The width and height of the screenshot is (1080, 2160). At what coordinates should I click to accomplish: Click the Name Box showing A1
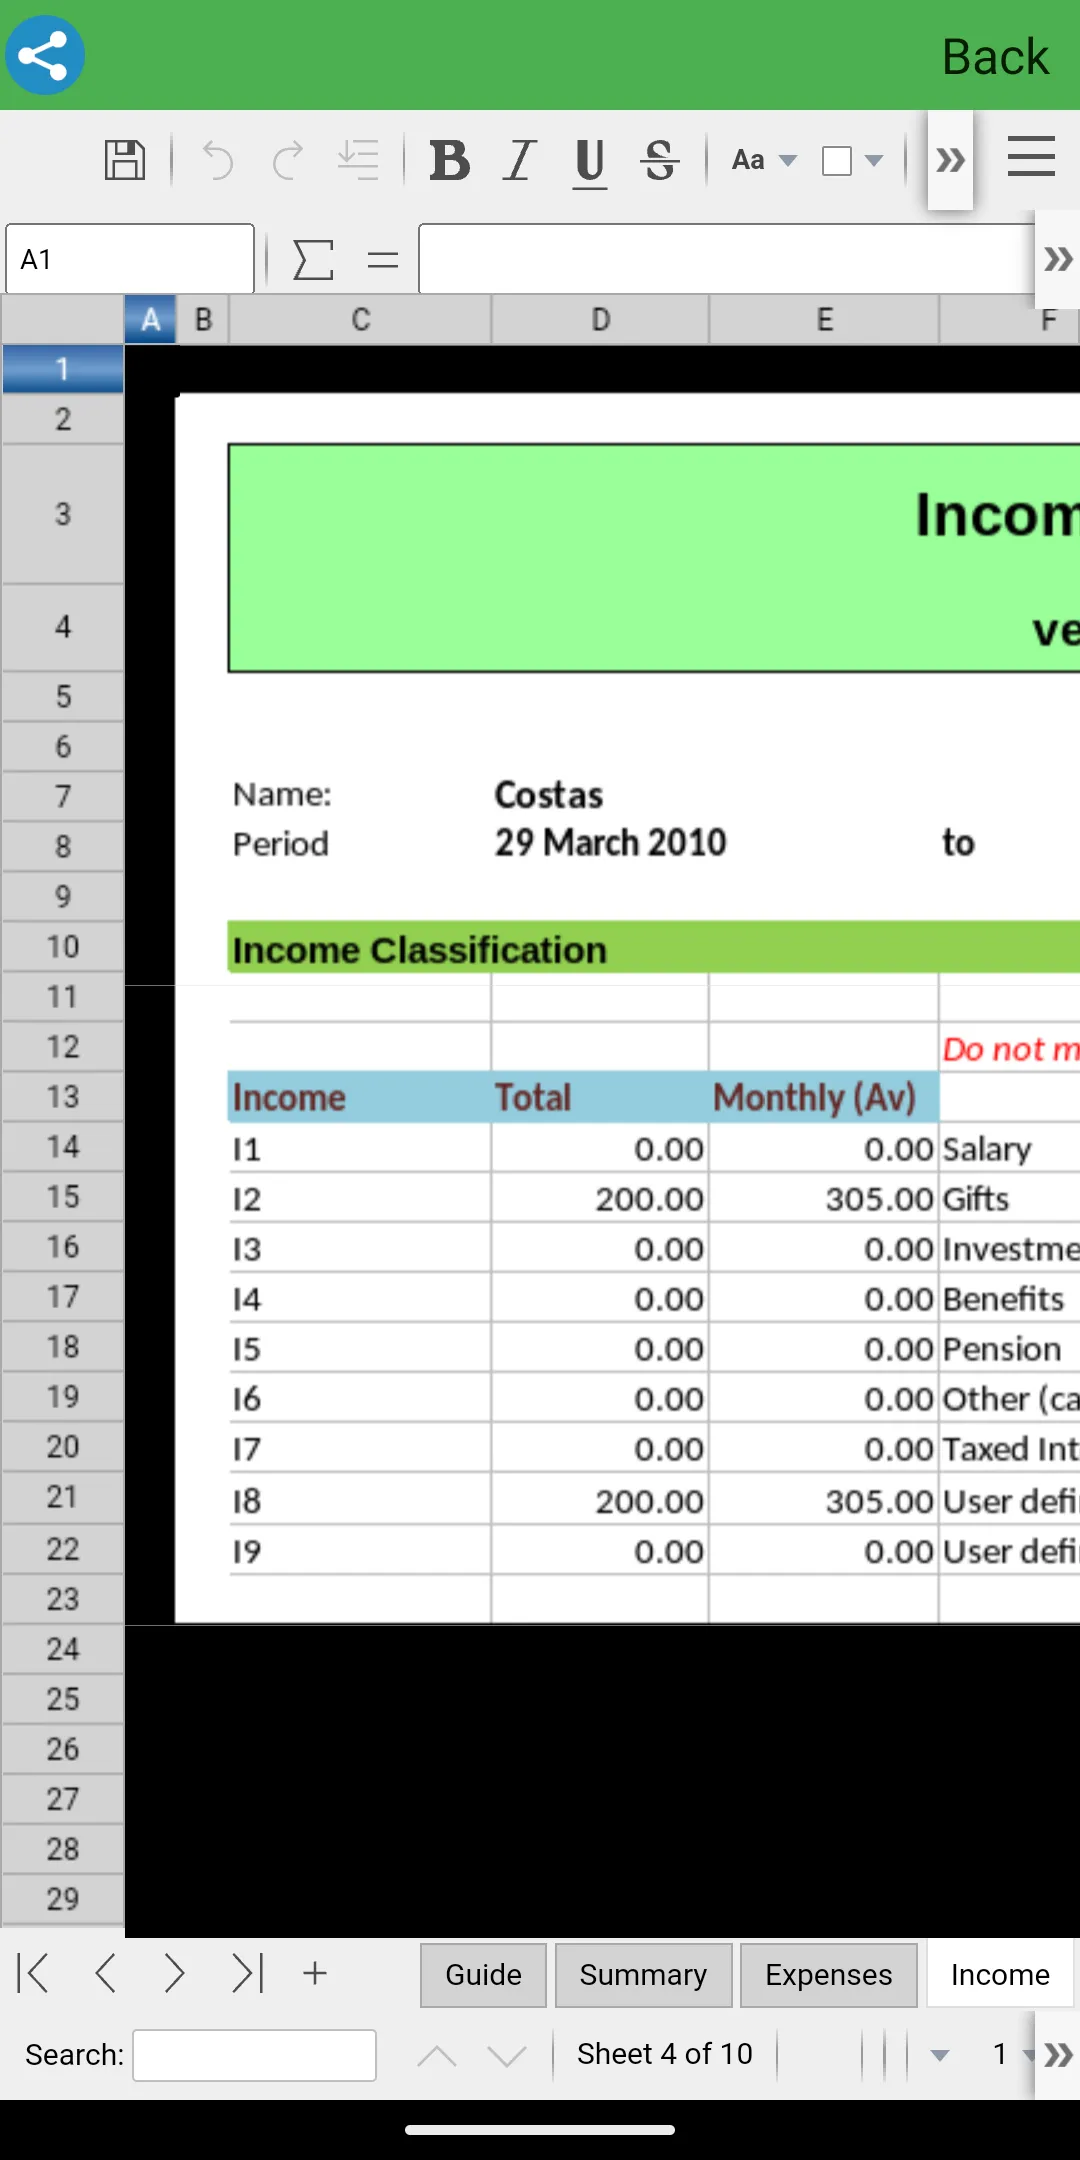pyautogui.click(x=130, y=259)
